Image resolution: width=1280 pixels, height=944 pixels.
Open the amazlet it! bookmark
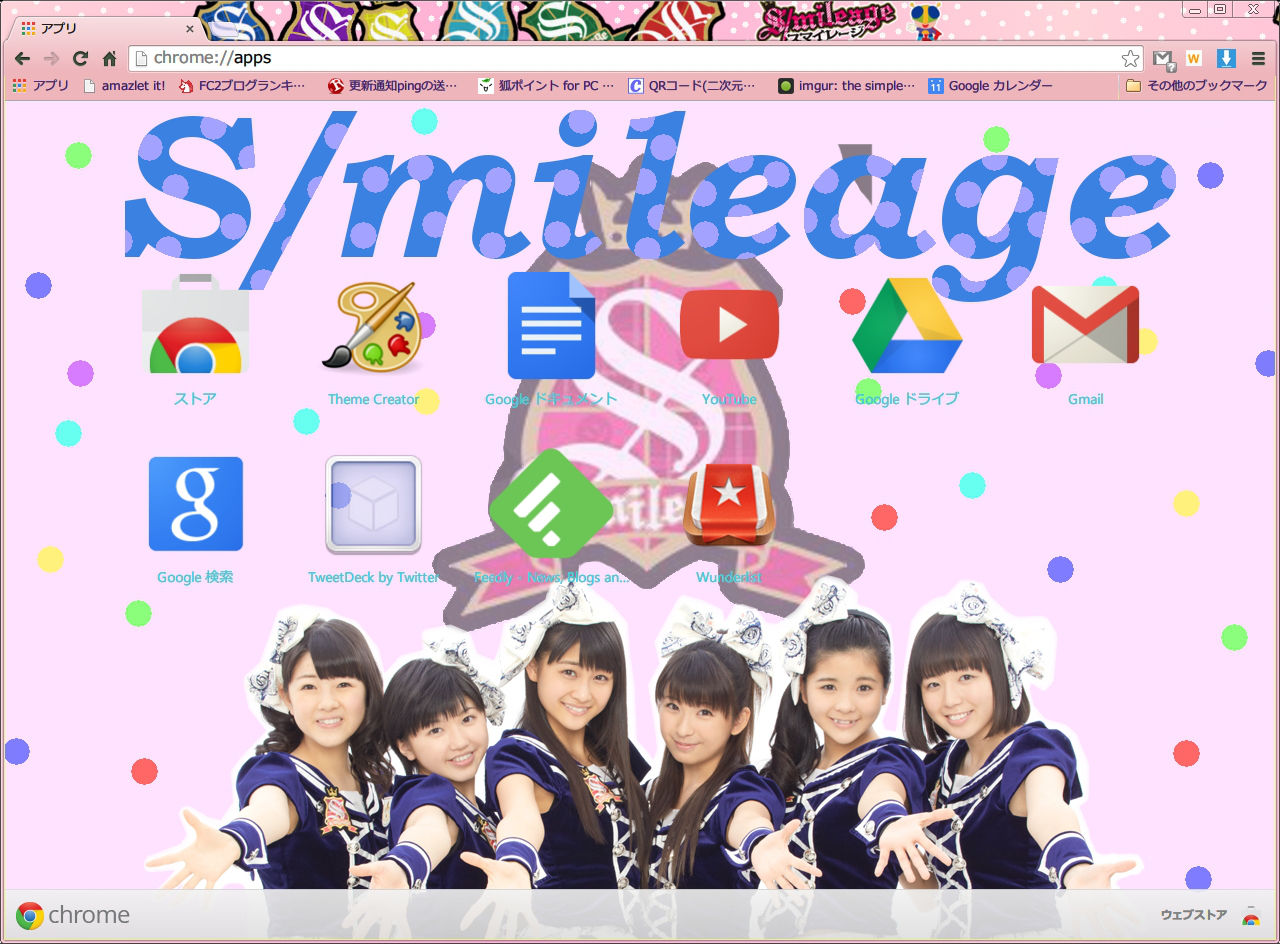pos(124,86)
